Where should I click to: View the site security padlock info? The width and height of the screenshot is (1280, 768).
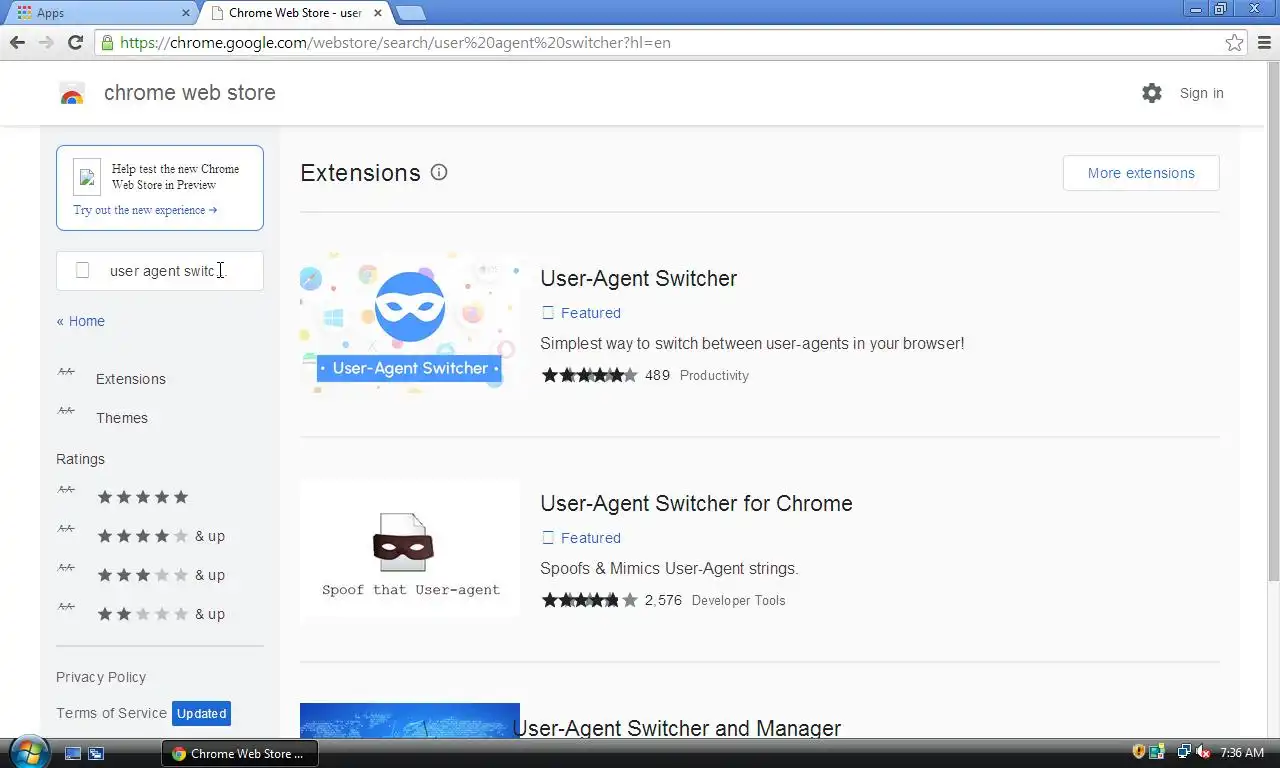(x=107, y=43)
